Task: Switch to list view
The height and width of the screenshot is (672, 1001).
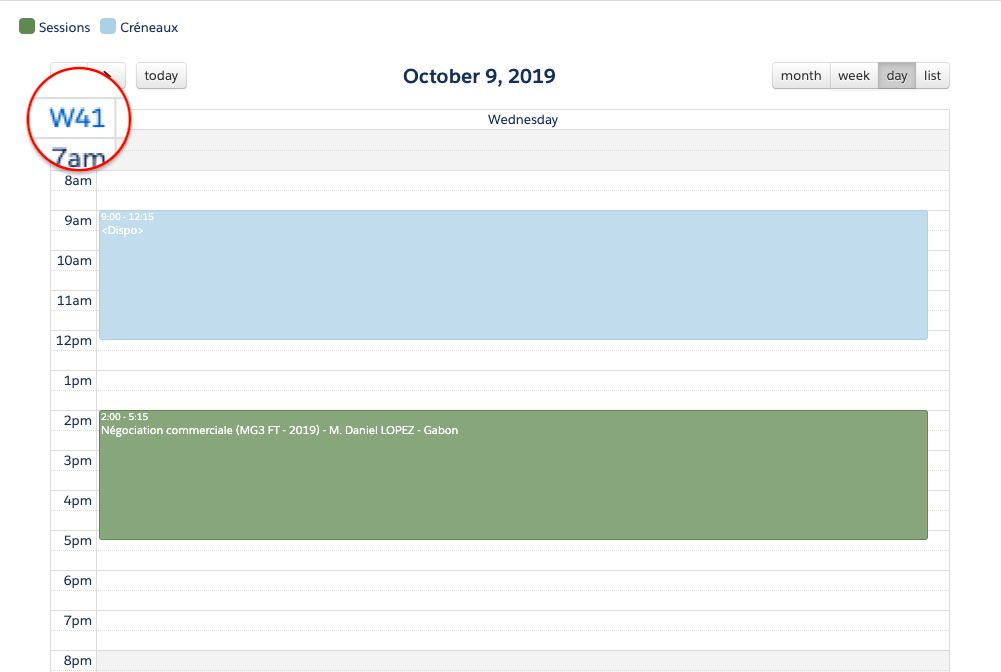Action: point(932,76)
